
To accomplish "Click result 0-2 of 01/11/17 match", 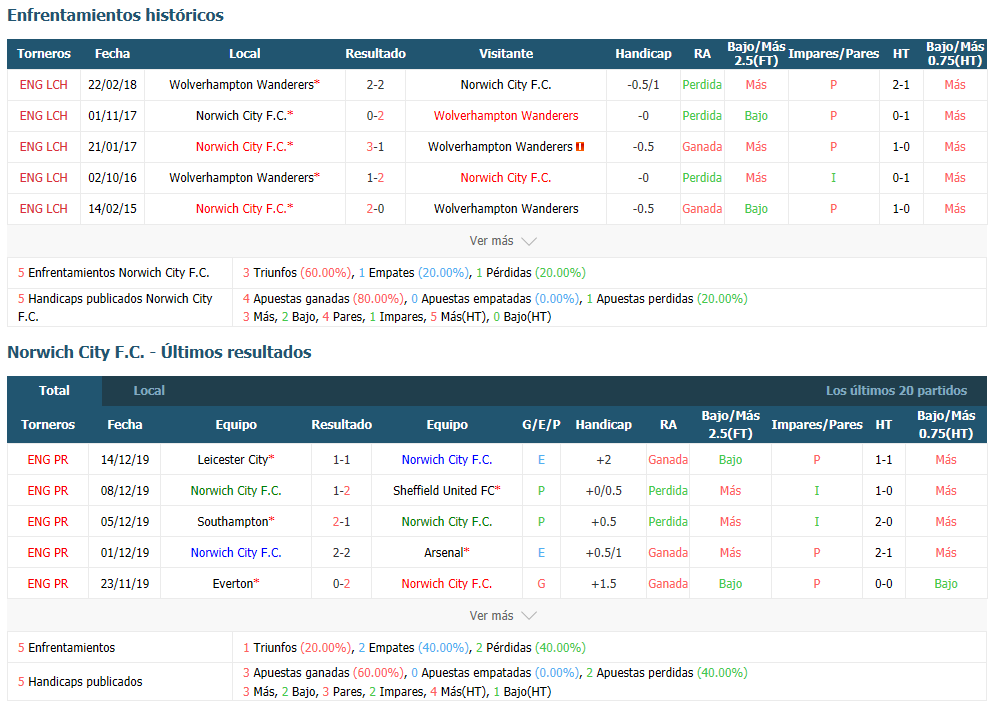I will tap(375, 116).
